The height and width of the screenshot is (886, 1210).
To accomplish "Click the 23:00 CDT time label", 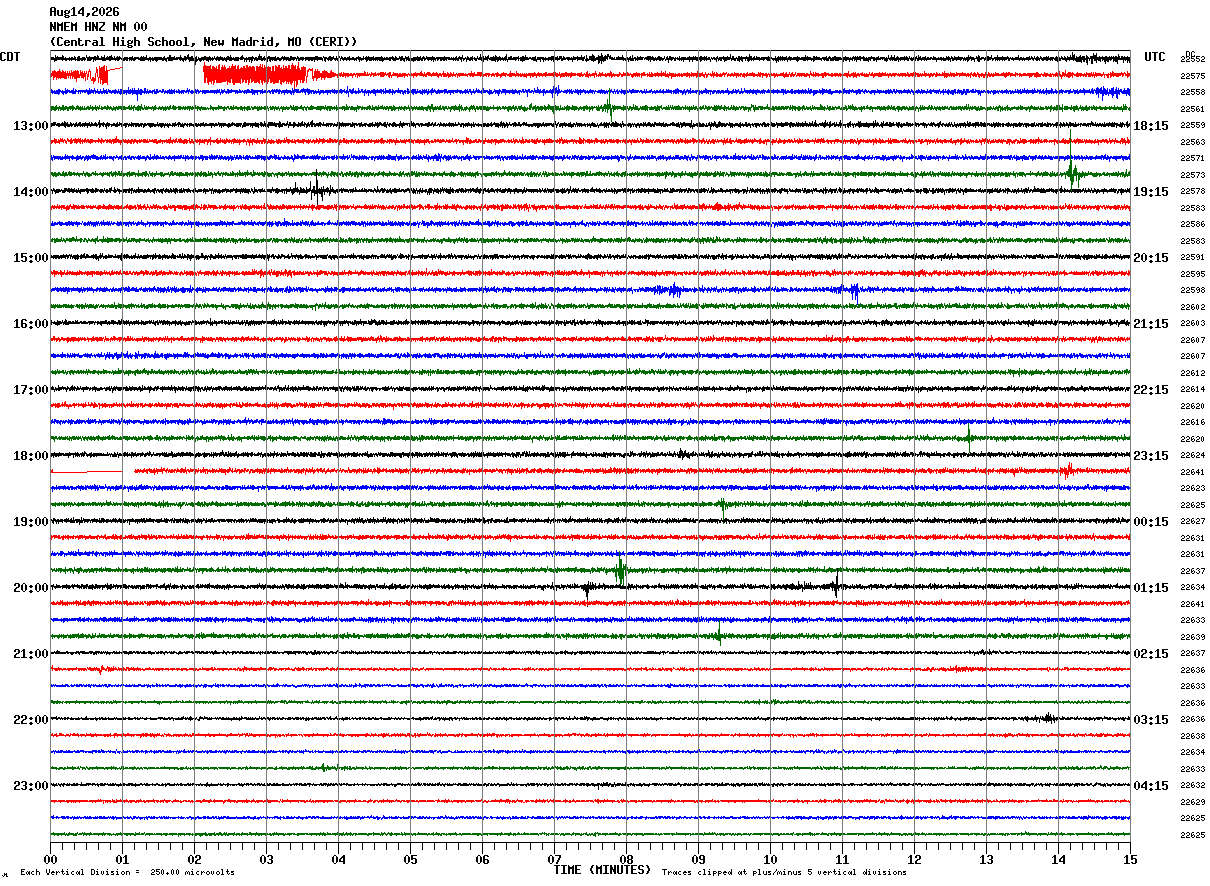I will tap(30, 786).
